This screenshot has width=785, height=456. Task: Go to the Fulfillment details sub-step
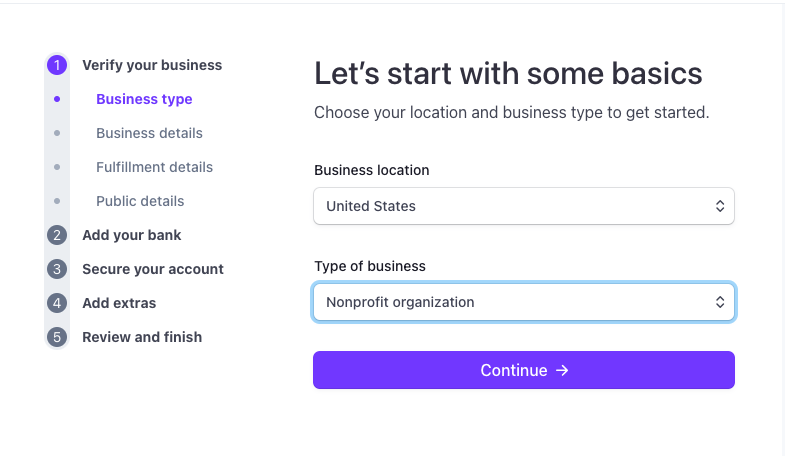pyautogui.click(x=154, y=167)
